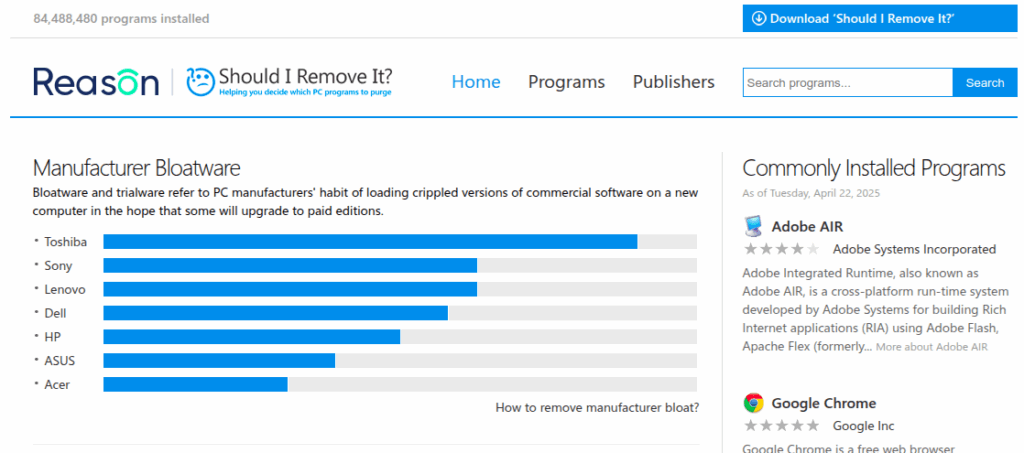Click the Toshiba bloatware progress bar
Image resolution: width=1024 pixels, height=453 pixels.
click(400, 242)
